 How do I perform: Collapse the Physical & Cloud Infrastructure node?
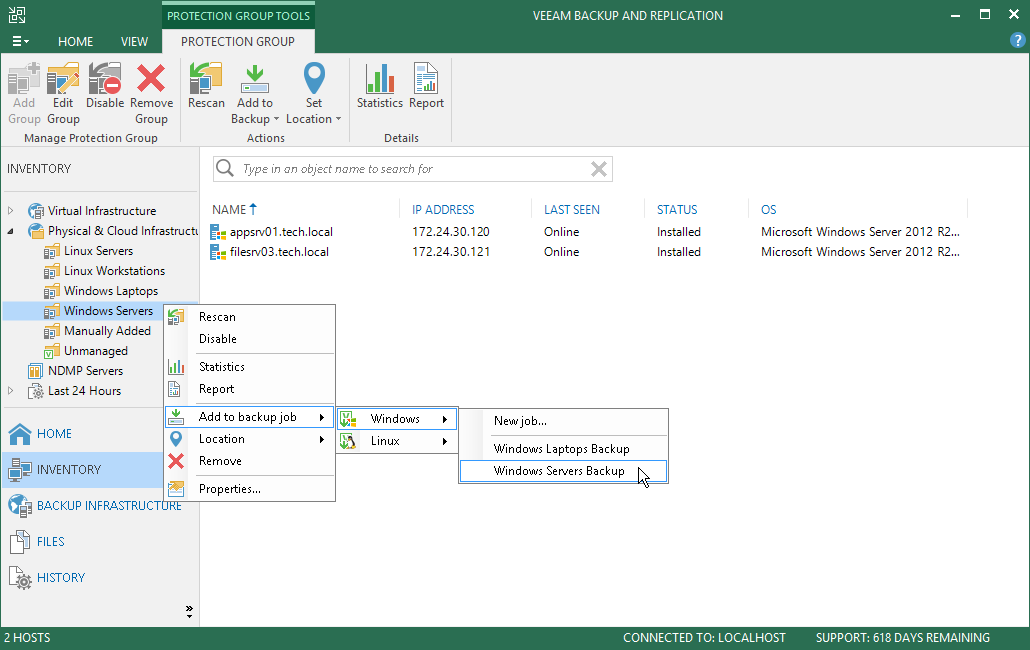(11, 231)
